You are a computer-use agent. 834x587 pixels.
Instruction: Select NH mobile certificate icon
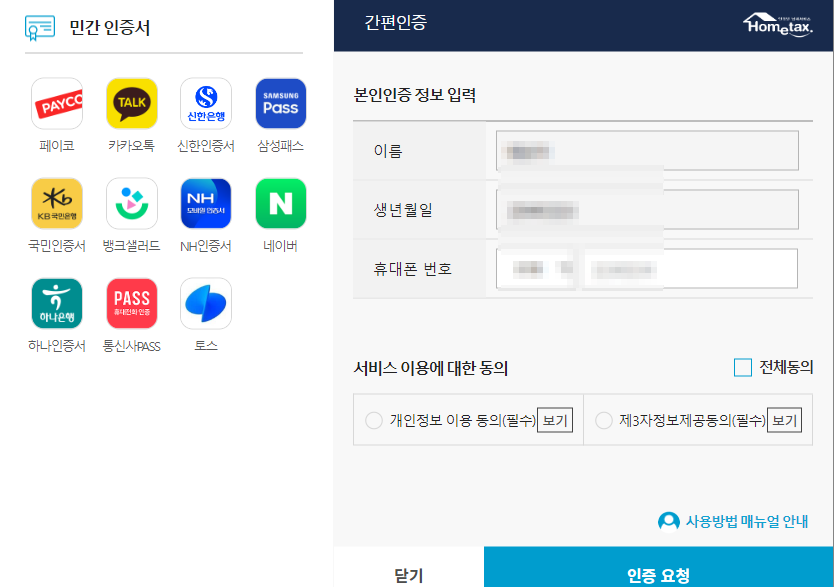206,204
